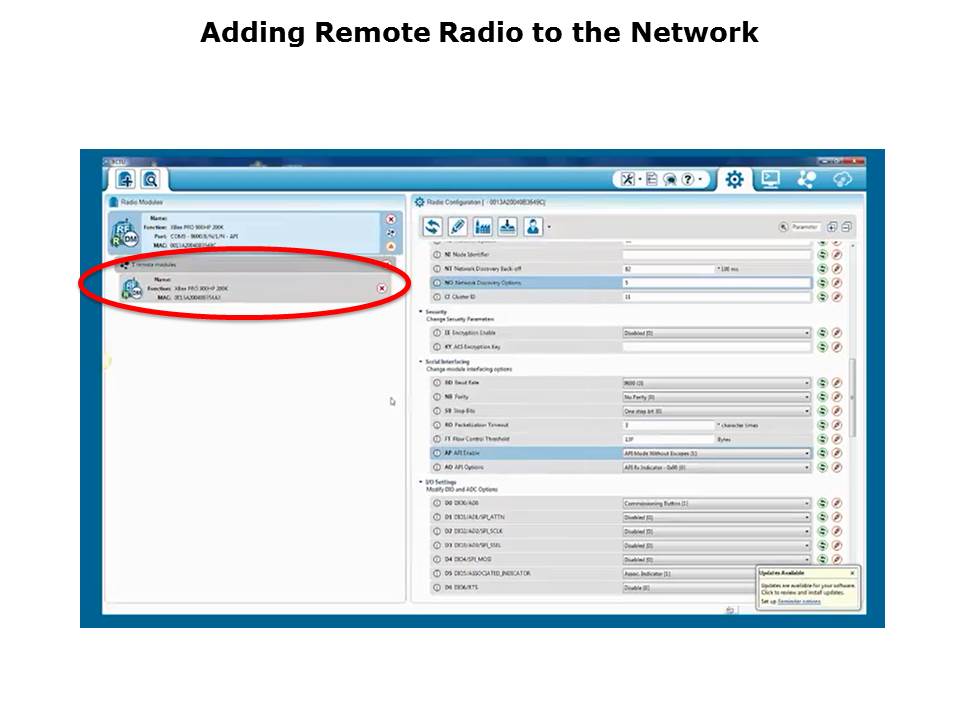Click the Parameter search field

pos(799,227)
